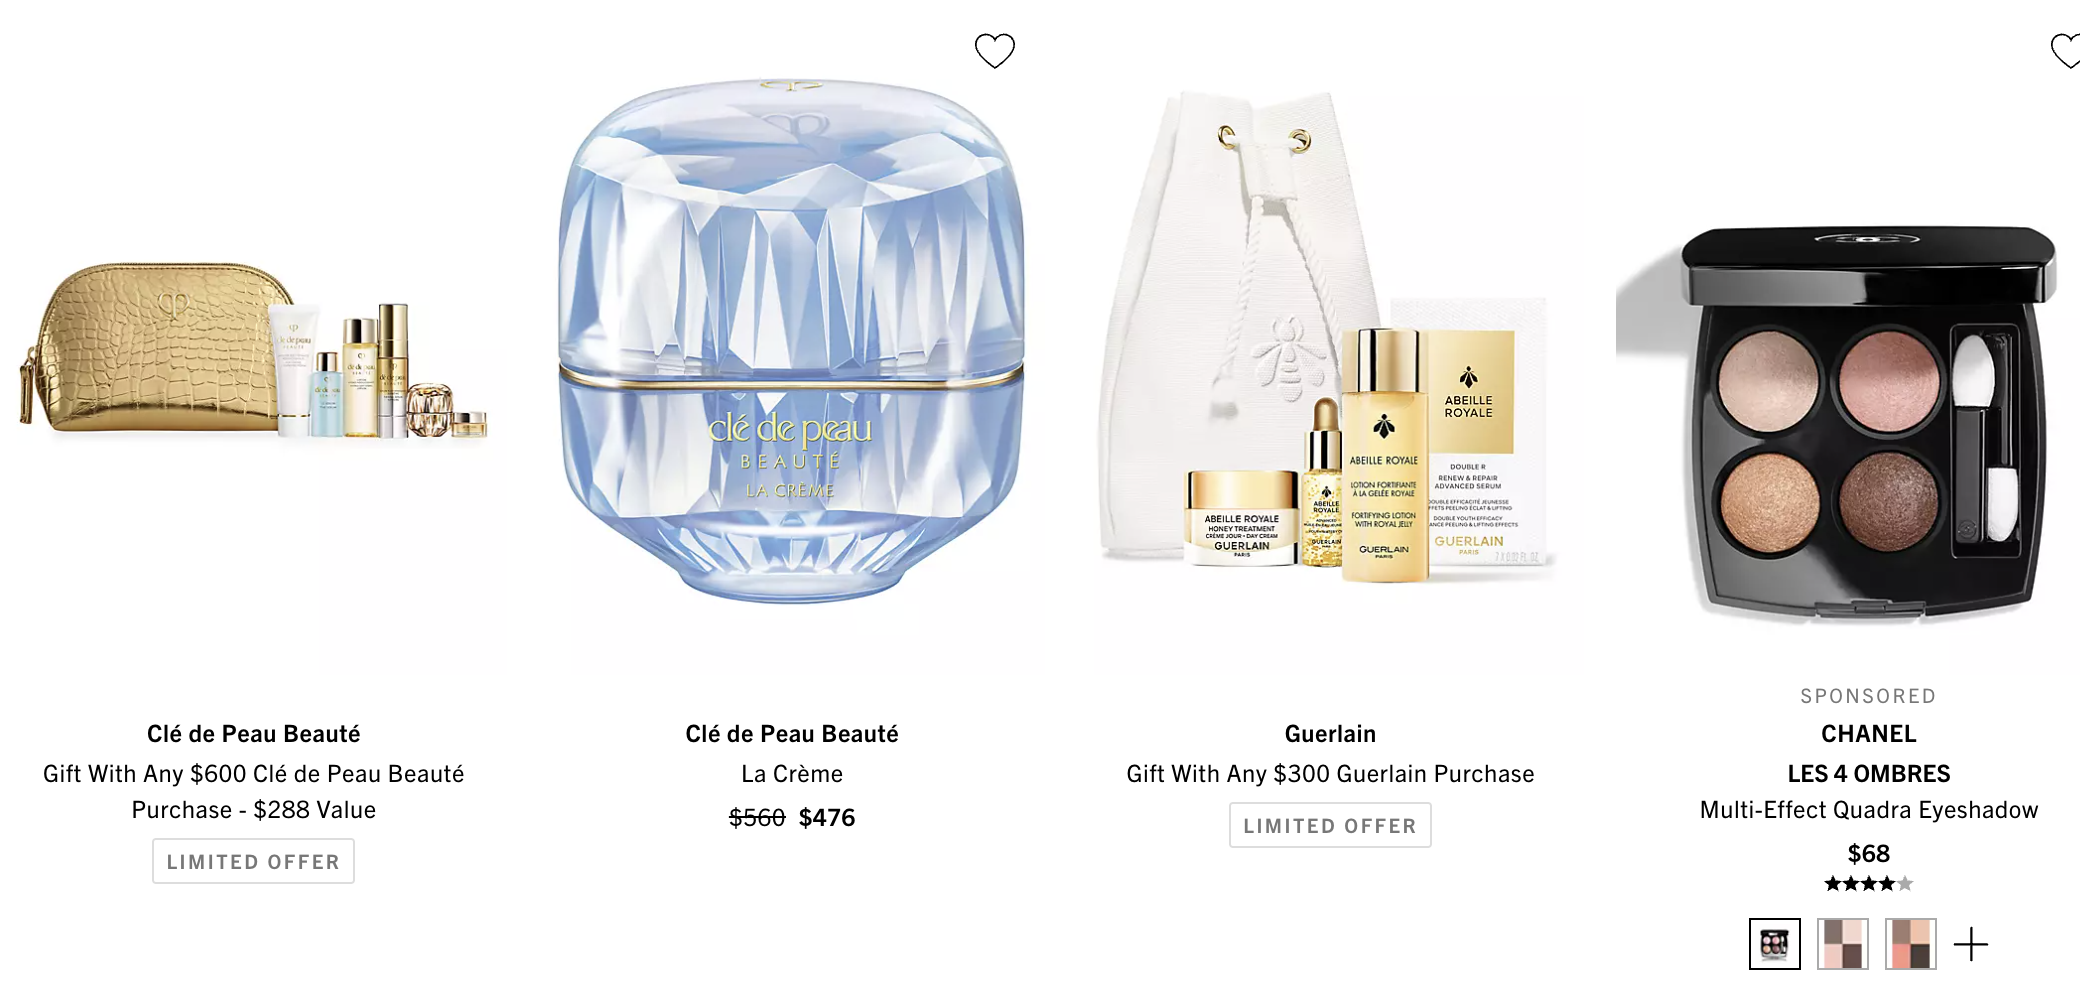Open Clé de Peau Beauté brand link above La Crème

point(792,734)
